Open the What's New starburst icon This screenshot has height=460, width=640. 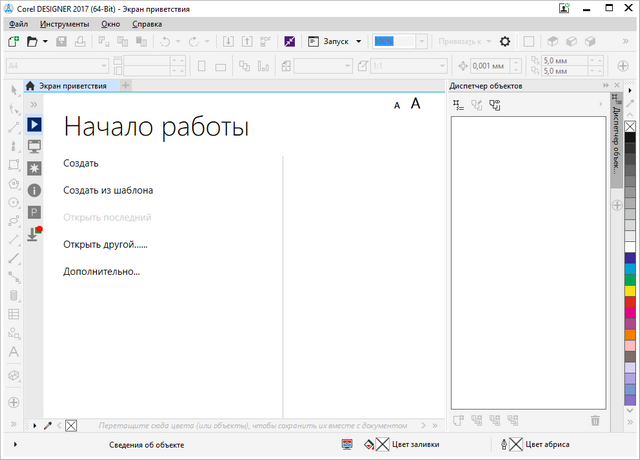34,167
